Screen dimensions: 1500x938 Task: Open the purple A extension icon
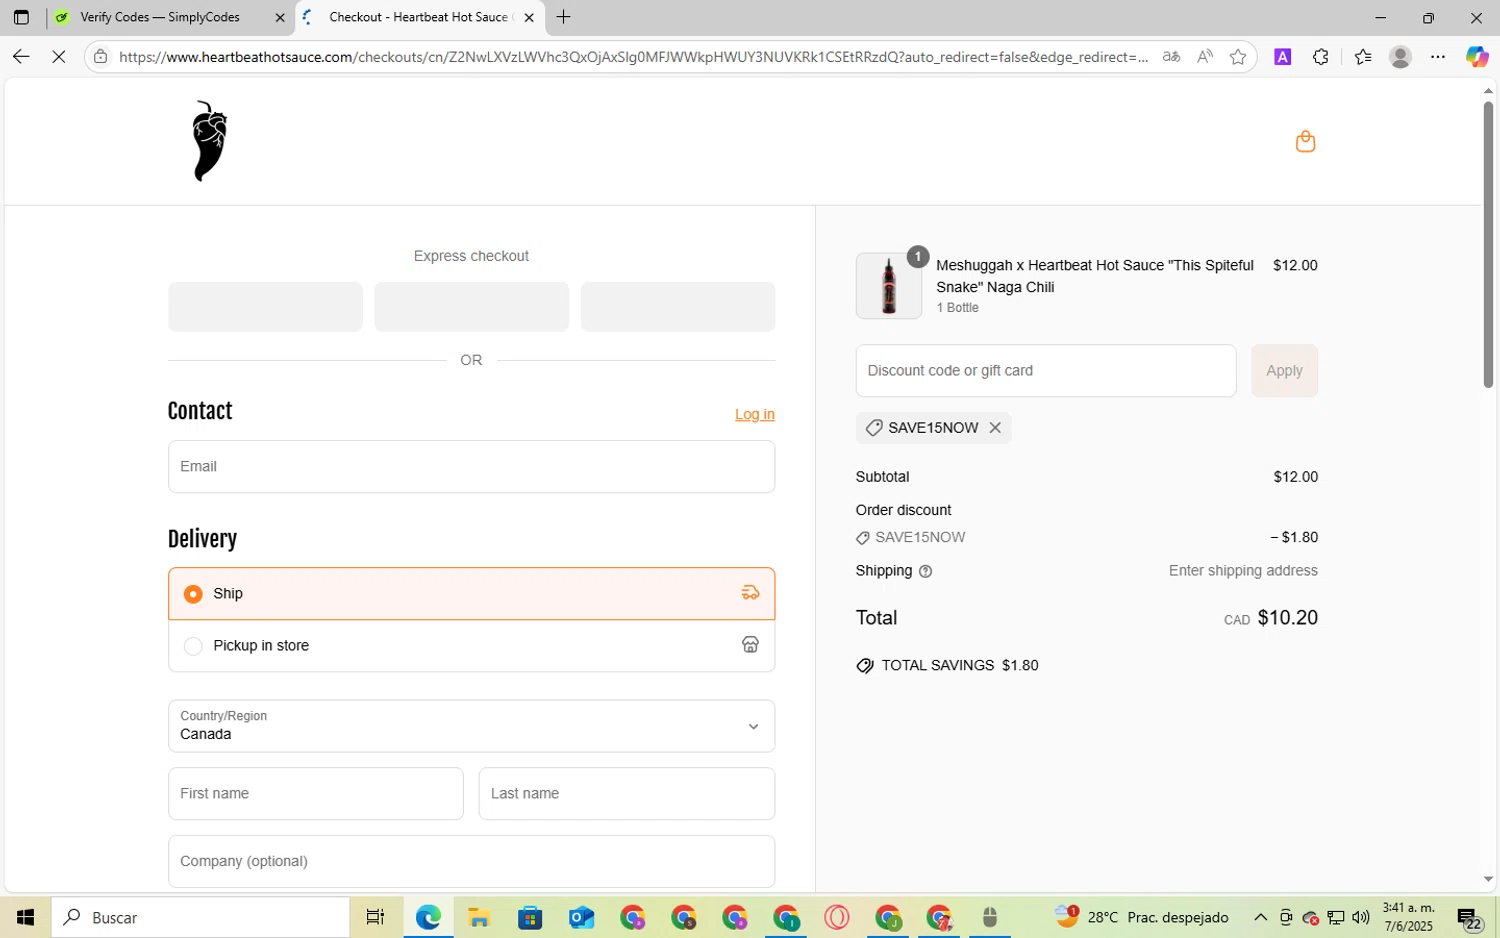pyautogui.click(x=1282, y=57)
